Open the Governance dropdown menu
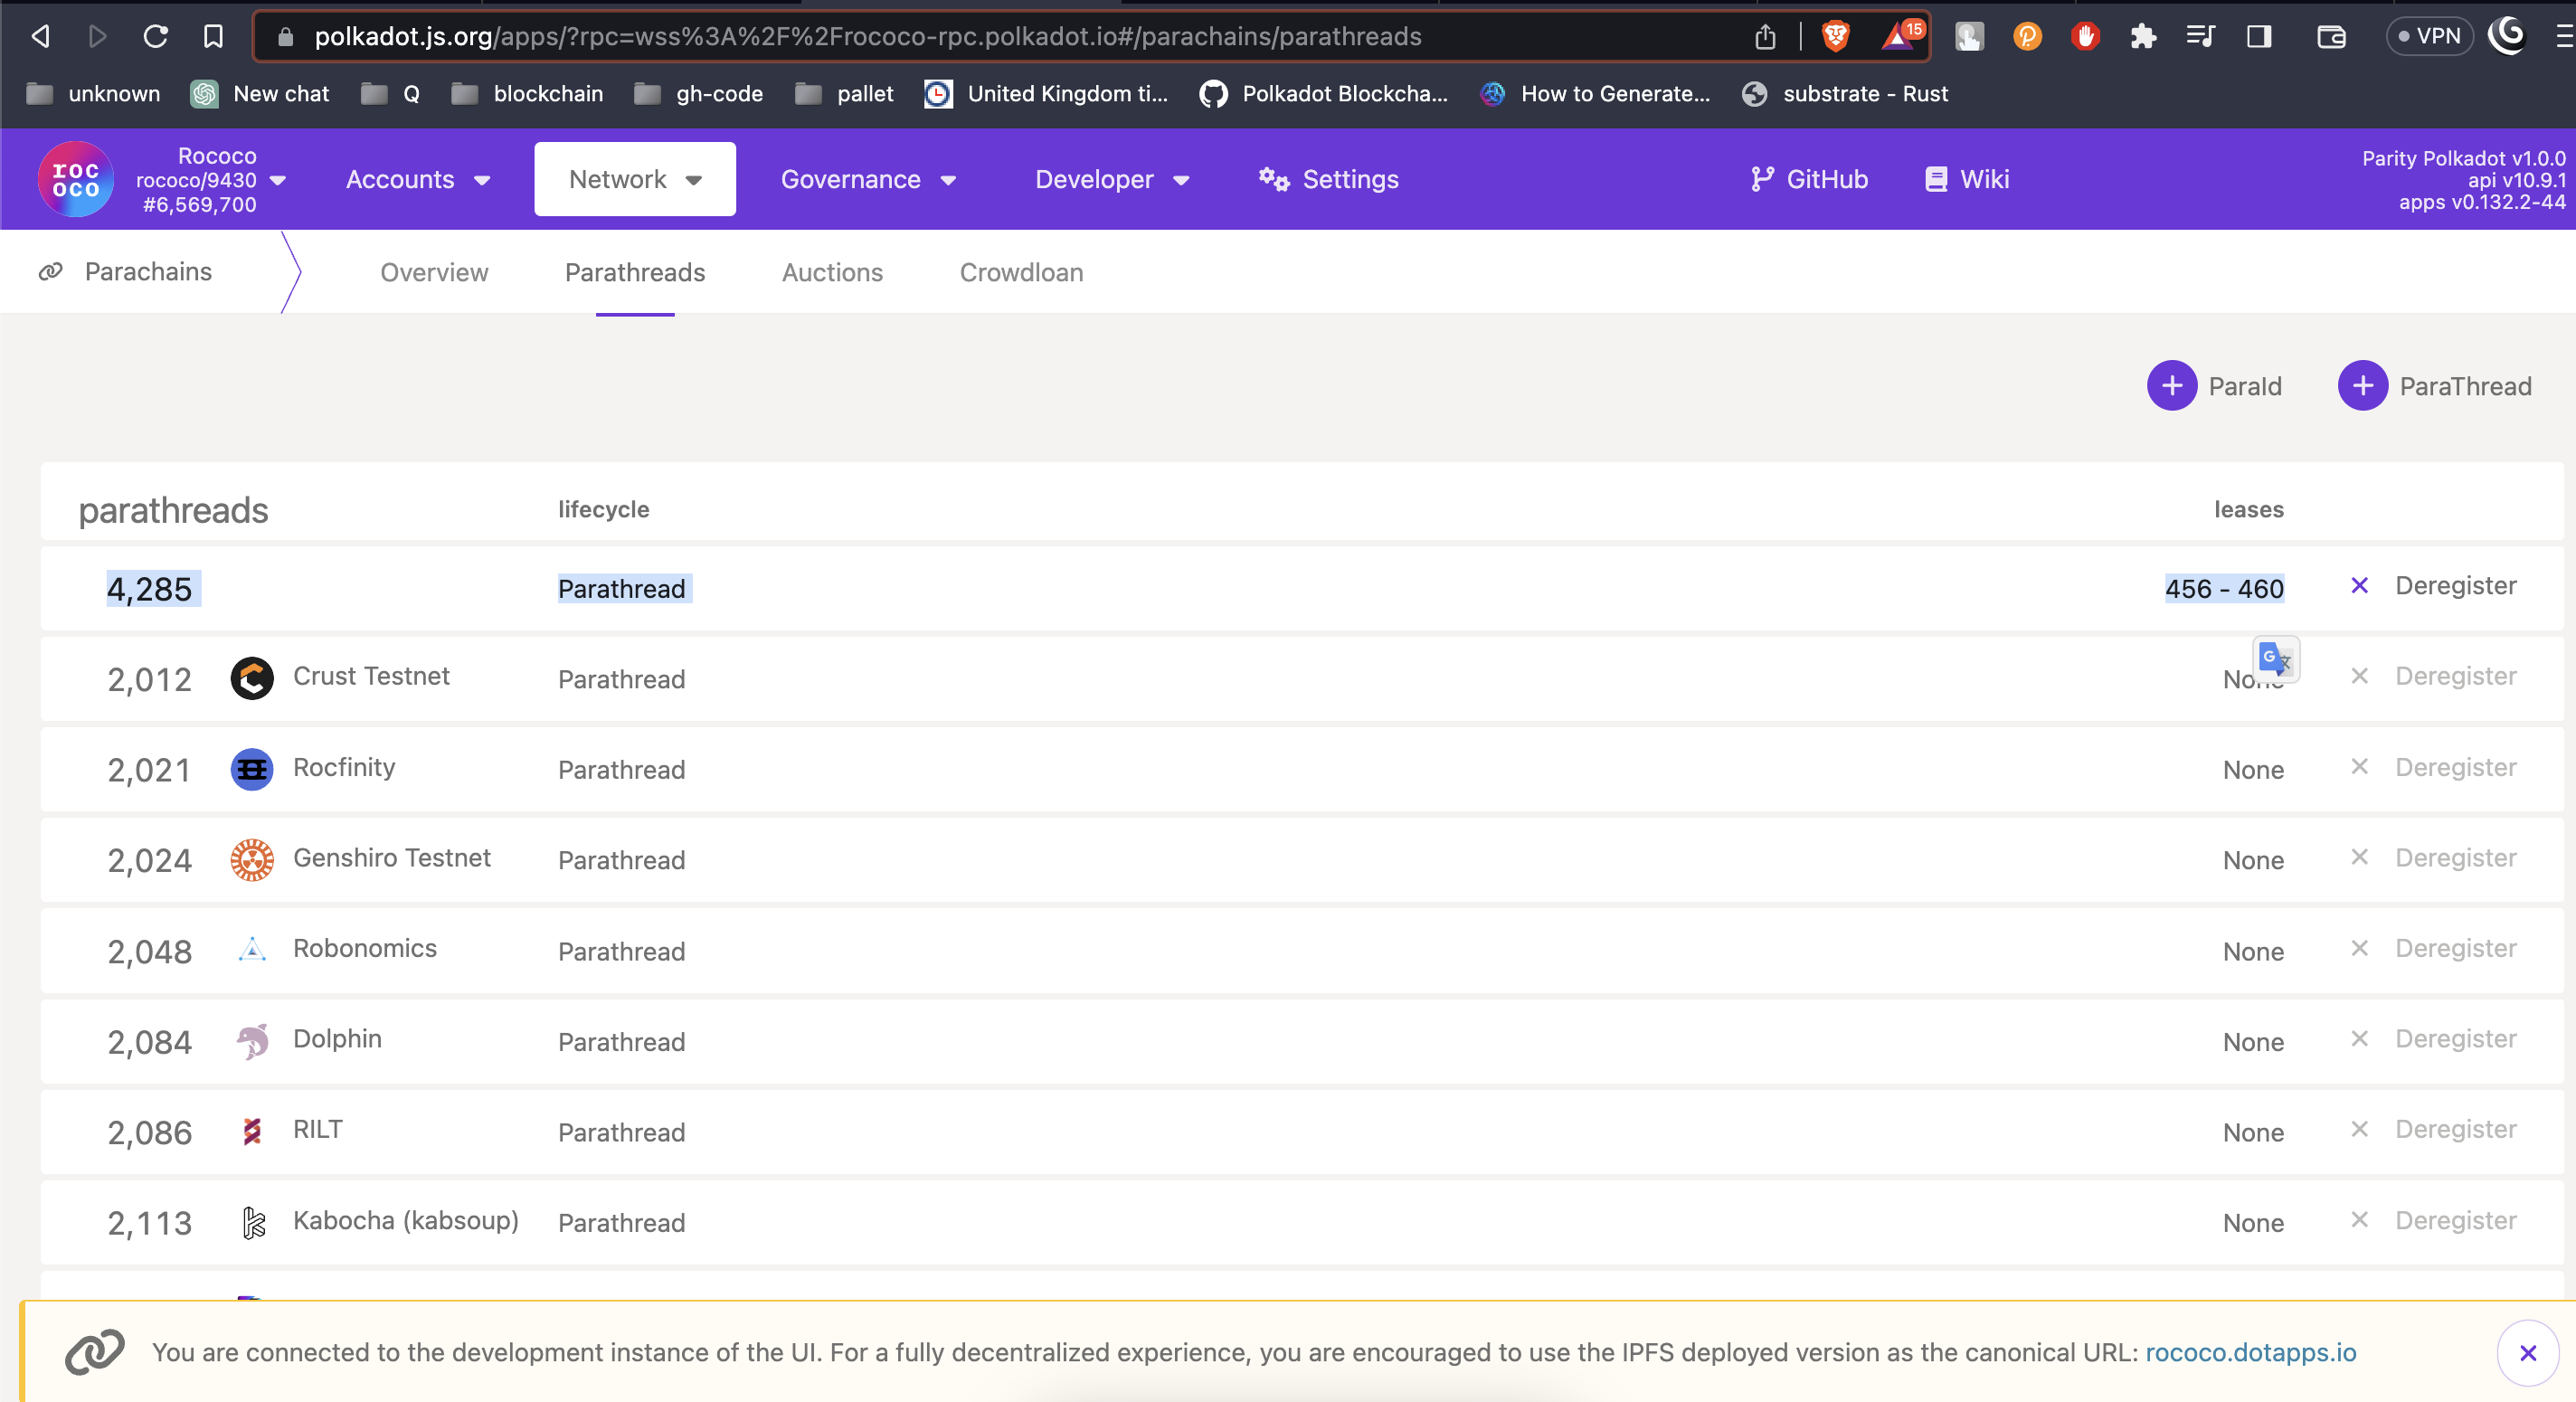Image resolution: width=2576 pixels, height=1402 pixels. click(x=868, y=180)
